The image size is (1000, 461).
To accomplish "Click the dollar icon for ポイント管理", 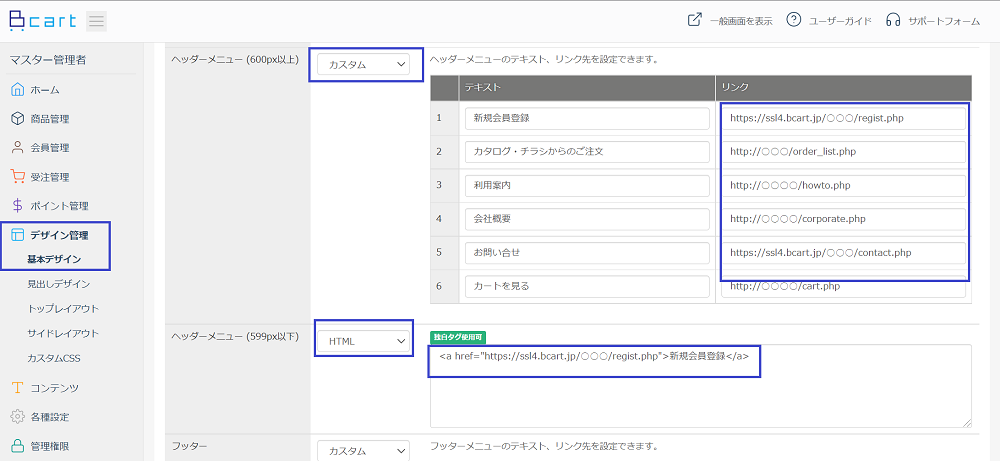I will (18, 205).
